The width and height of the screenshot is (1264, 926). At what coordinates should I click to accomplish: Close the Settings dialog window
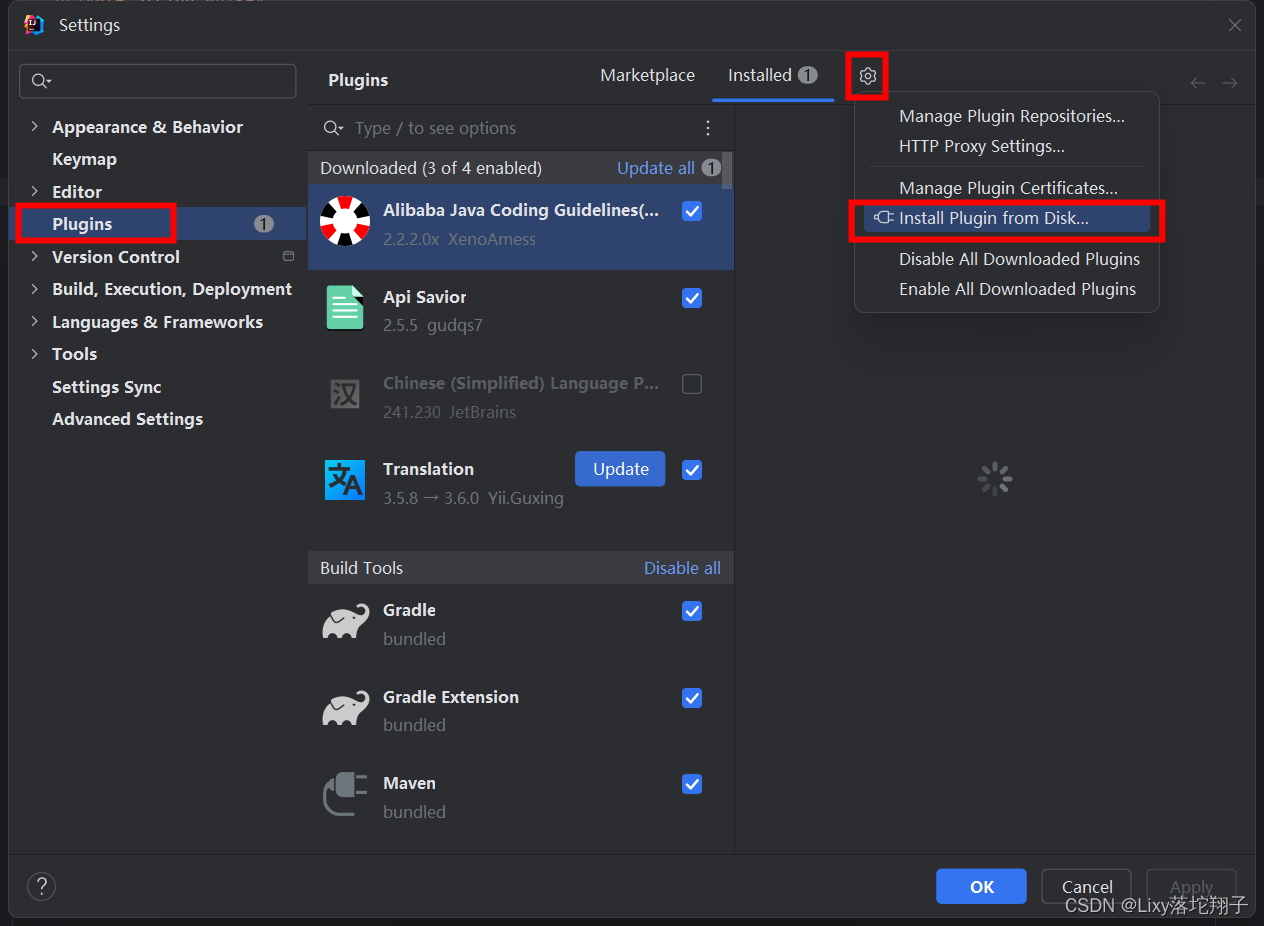(x=1235, y=25)
